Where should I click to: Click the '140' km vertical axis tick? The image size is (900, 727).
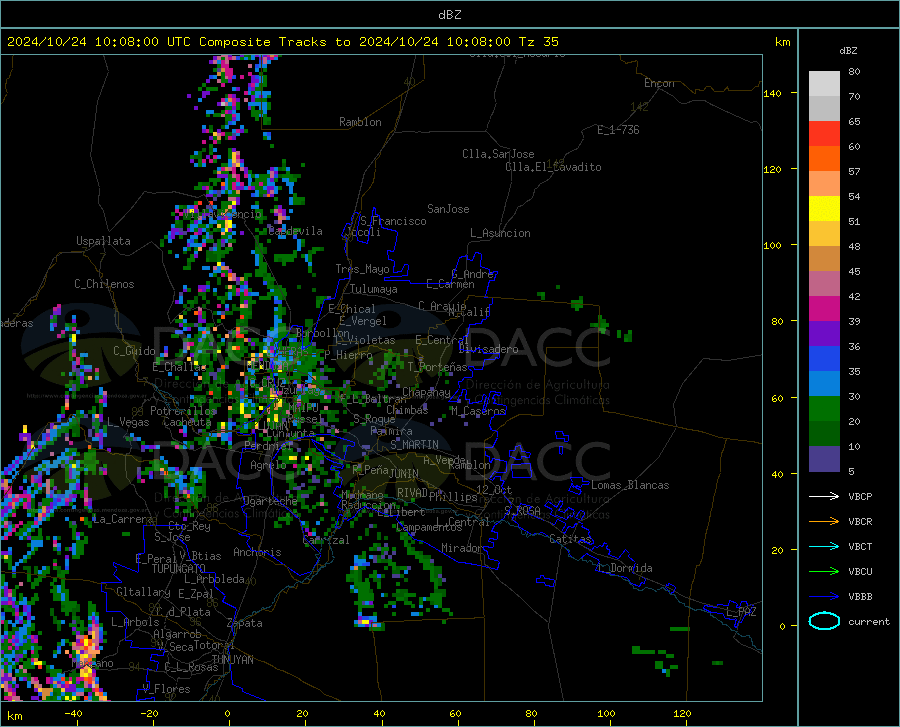coord(773,93)
